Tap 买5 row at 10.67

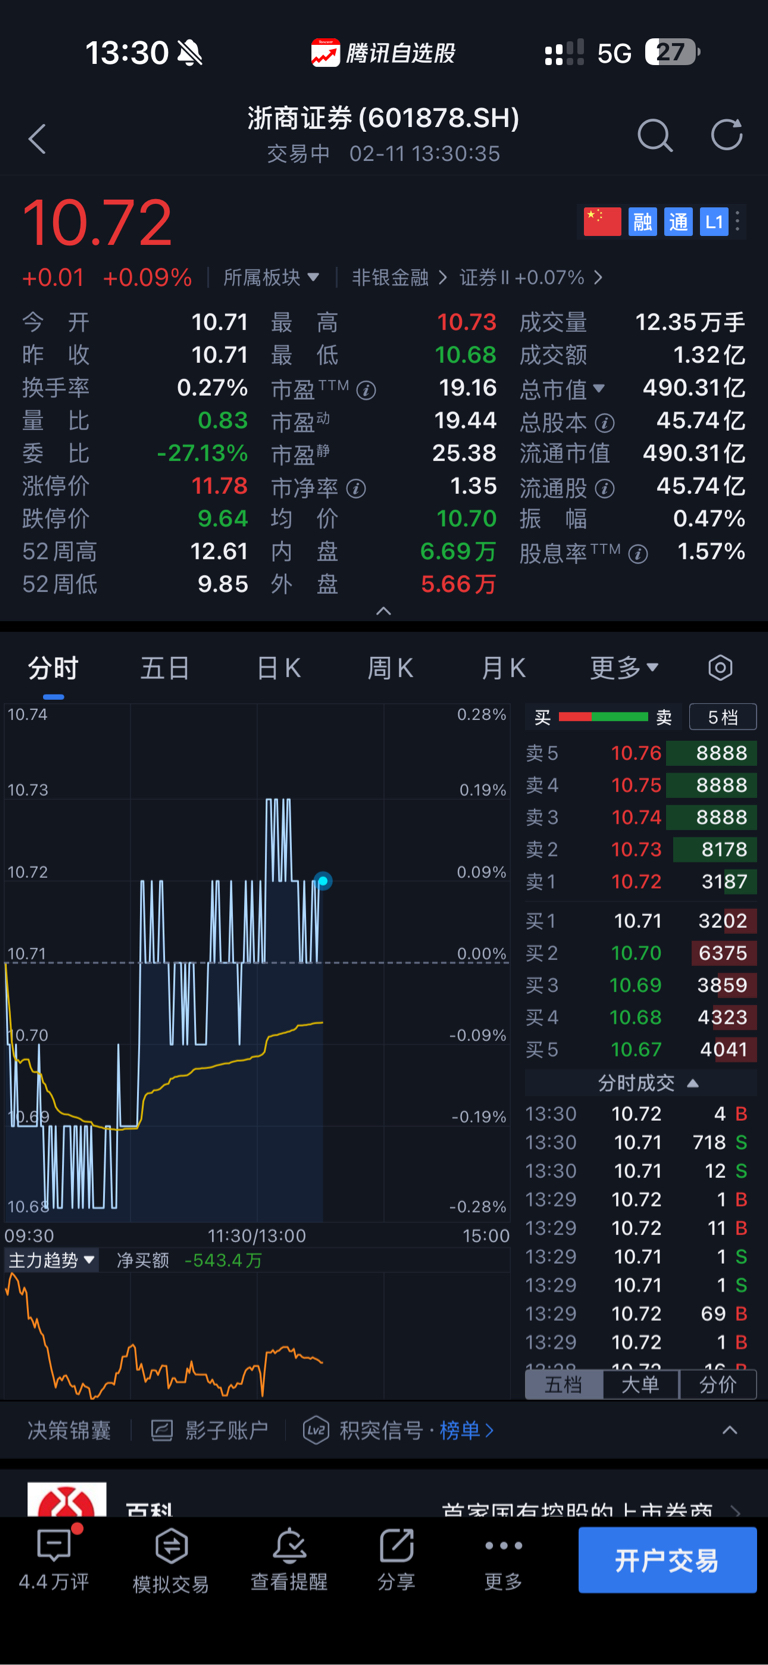(x=641, y=1049)
